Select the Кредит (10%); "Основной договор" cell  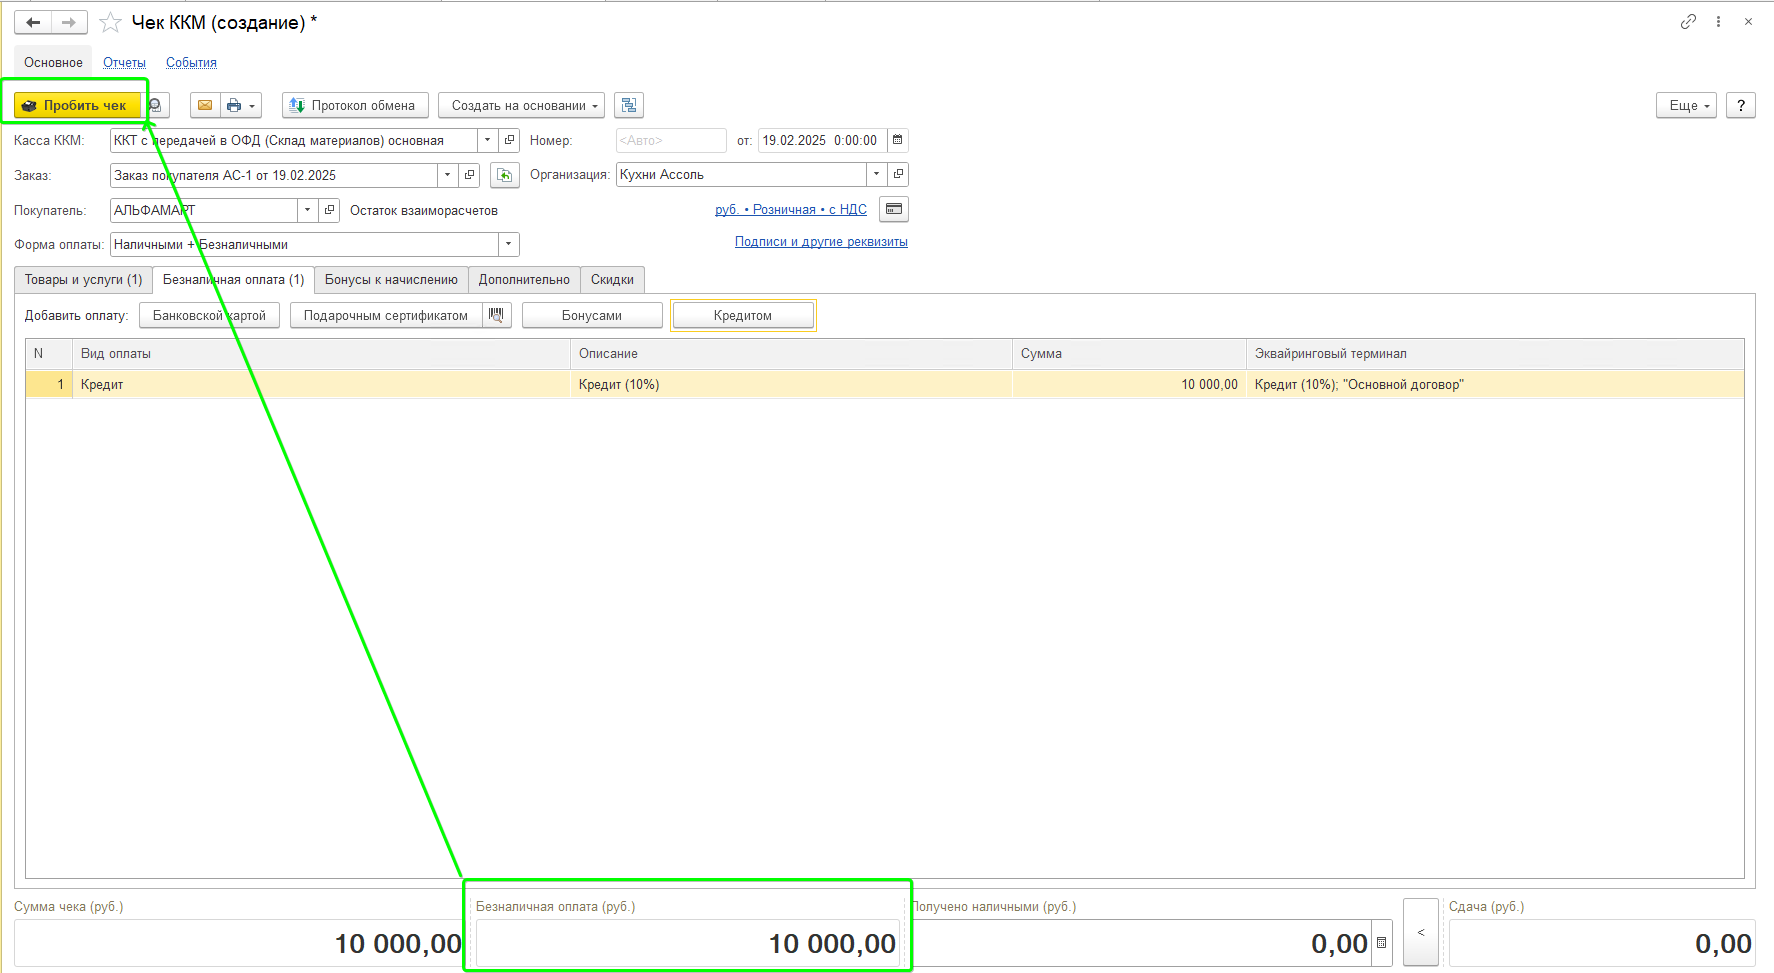(x=1495, y=385)
